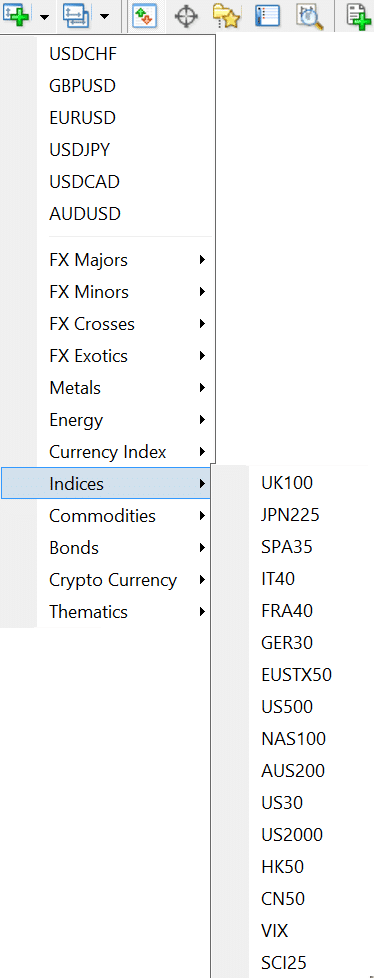Click the New Chart green plus icon
This screenshot has height=978, width=374.
click(18, 16)
